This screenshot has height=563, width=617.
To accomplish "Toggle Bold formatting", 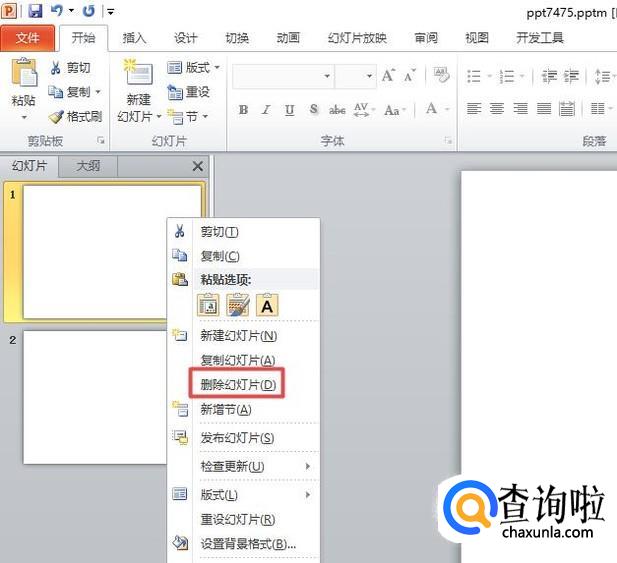I will click(243, 110).
